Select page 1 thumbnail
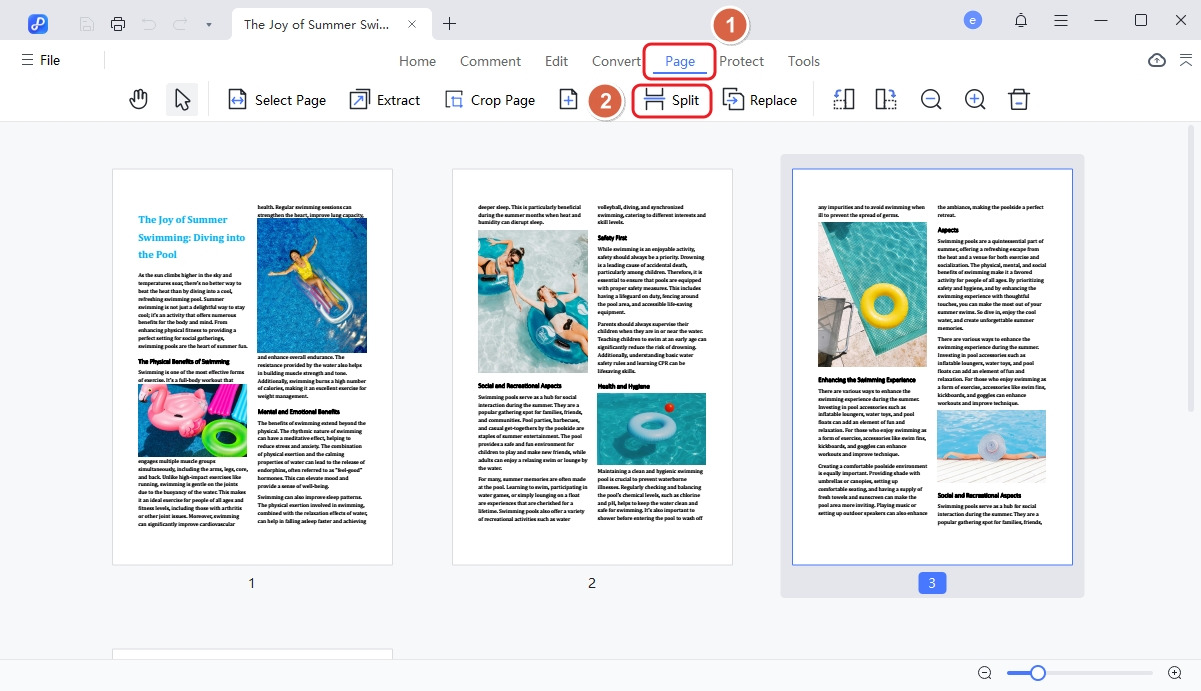Viewport: 1201px width, 691px height. (x=252, y=367)
